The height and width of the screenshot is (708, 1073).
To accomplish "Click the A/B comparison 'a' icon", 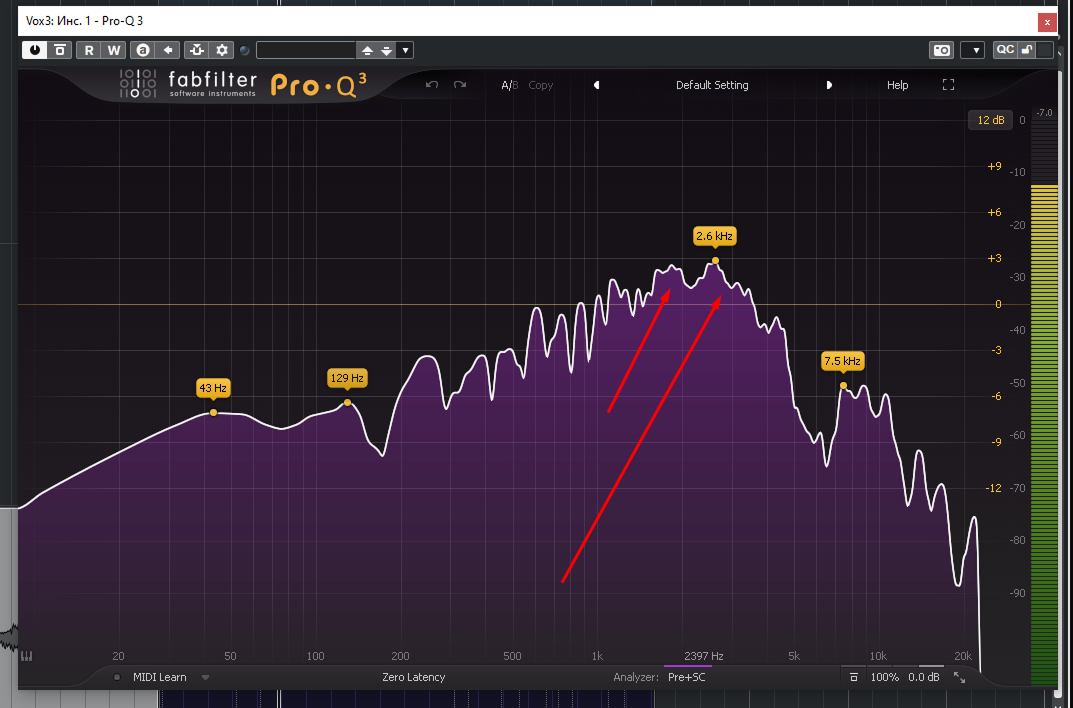I will click(x=143, y=50).
